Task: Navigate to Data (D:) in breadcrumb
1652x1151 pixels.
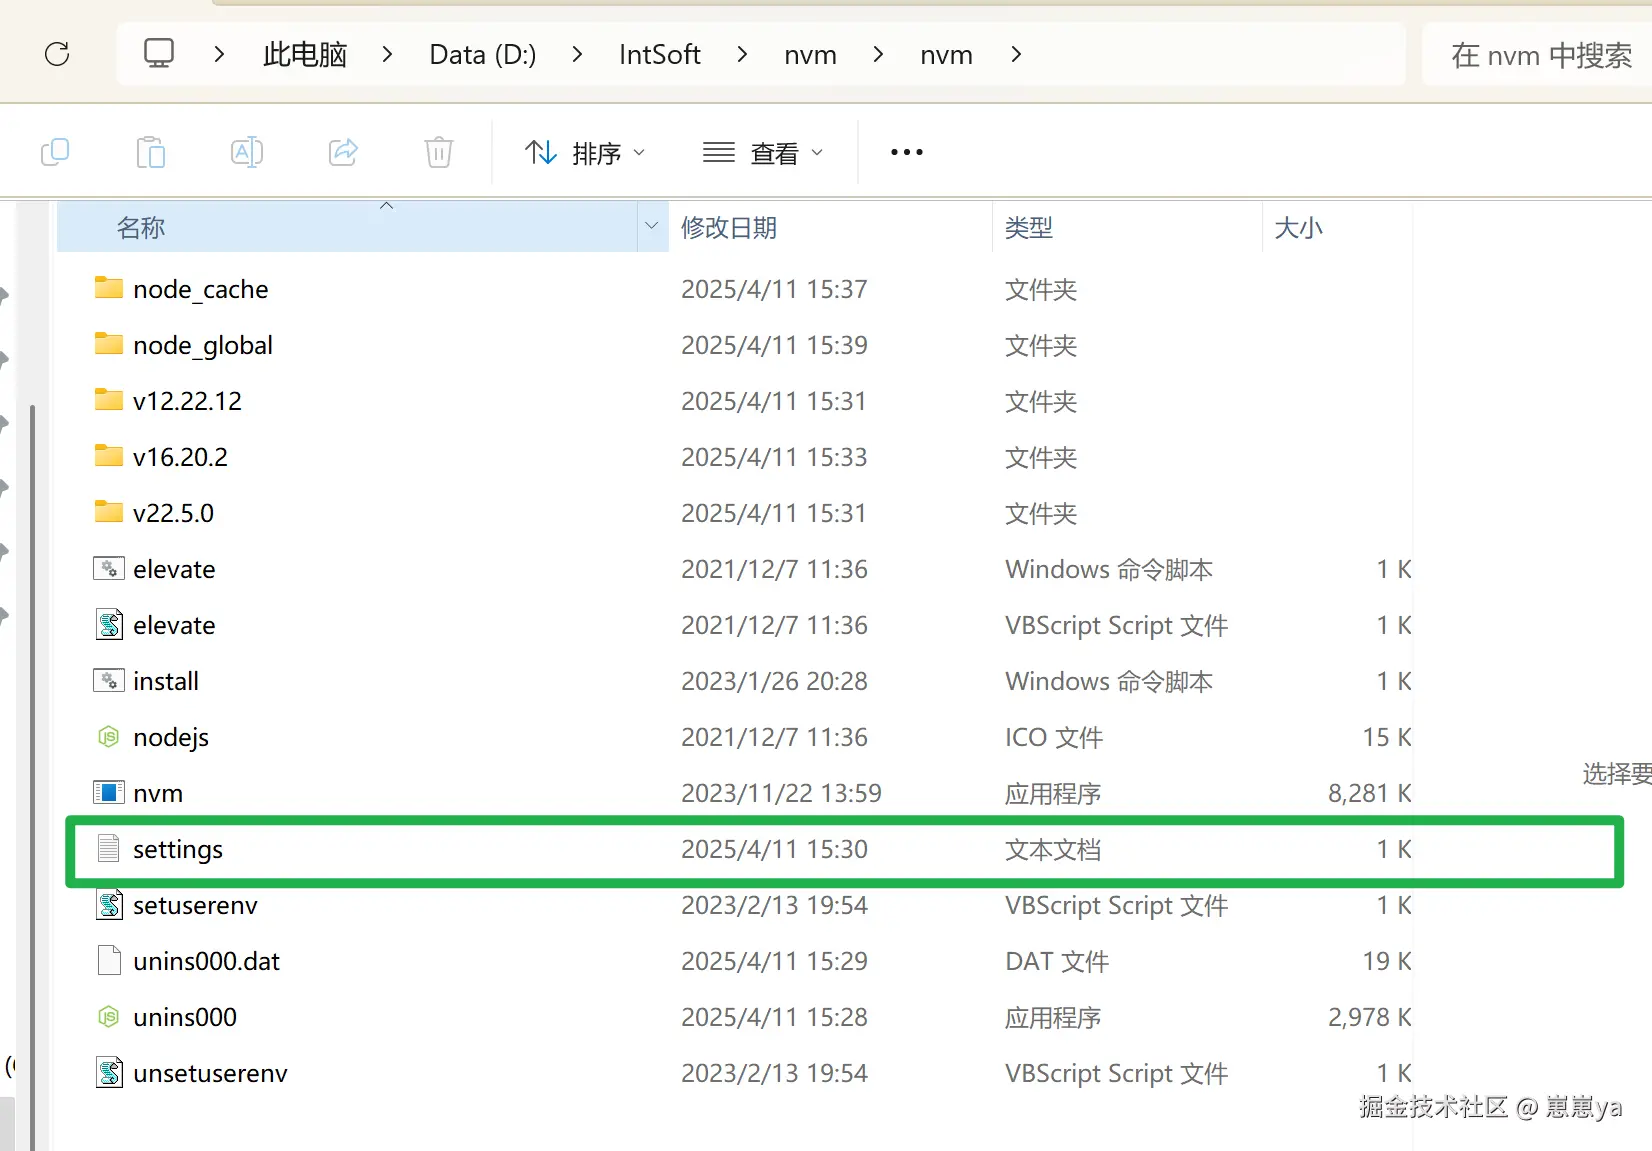Action: [483, 54]
